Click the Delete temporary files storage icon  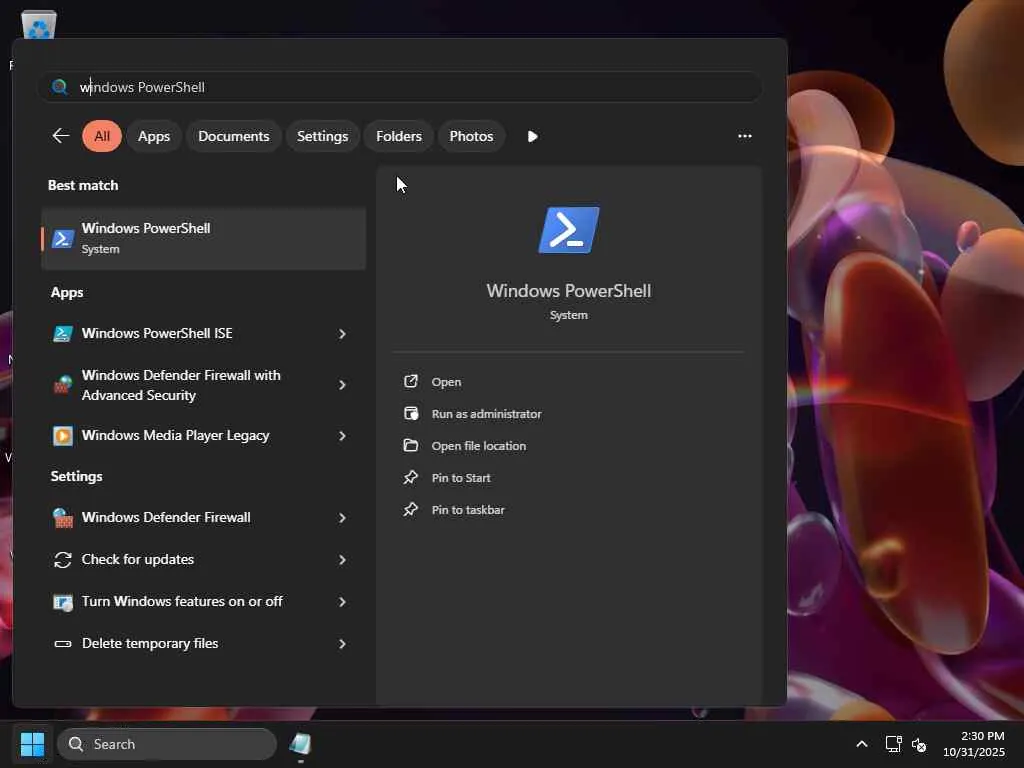click(63, 643)
